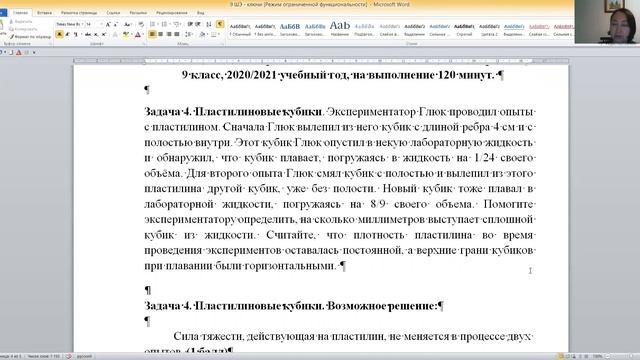Open the Ссылки ribbon tab
The image size is (640, 360).
point(113,13)
